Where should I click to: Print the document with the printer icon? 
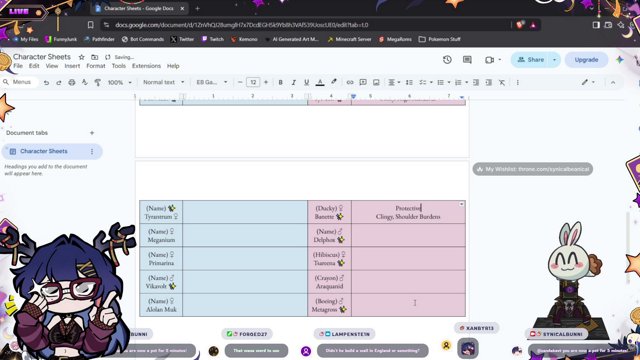pyautogui.click(x=72, y=82)
